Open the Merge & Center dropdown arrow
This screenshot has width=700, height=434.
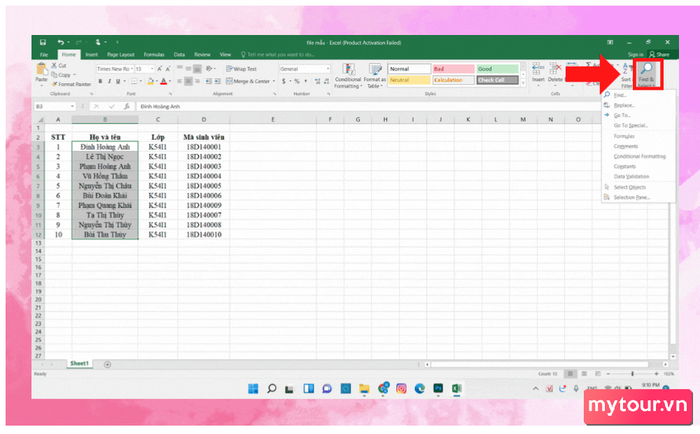click(274, 81)
